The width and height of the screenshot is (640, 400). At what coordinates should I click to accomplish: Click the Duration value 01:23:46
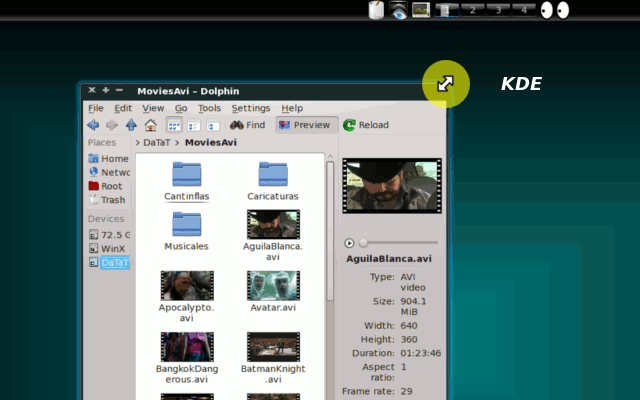click(420, 353)
